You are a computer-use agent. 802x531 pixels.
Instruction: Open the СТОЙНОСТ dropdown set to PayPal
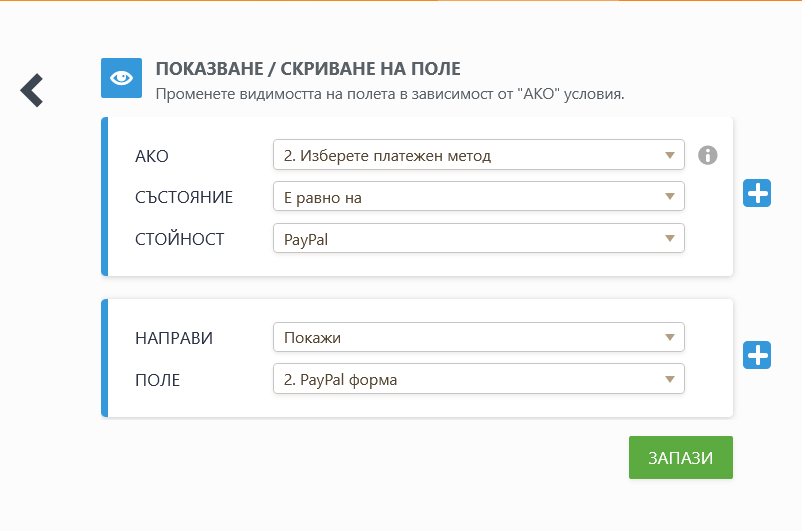478,239
